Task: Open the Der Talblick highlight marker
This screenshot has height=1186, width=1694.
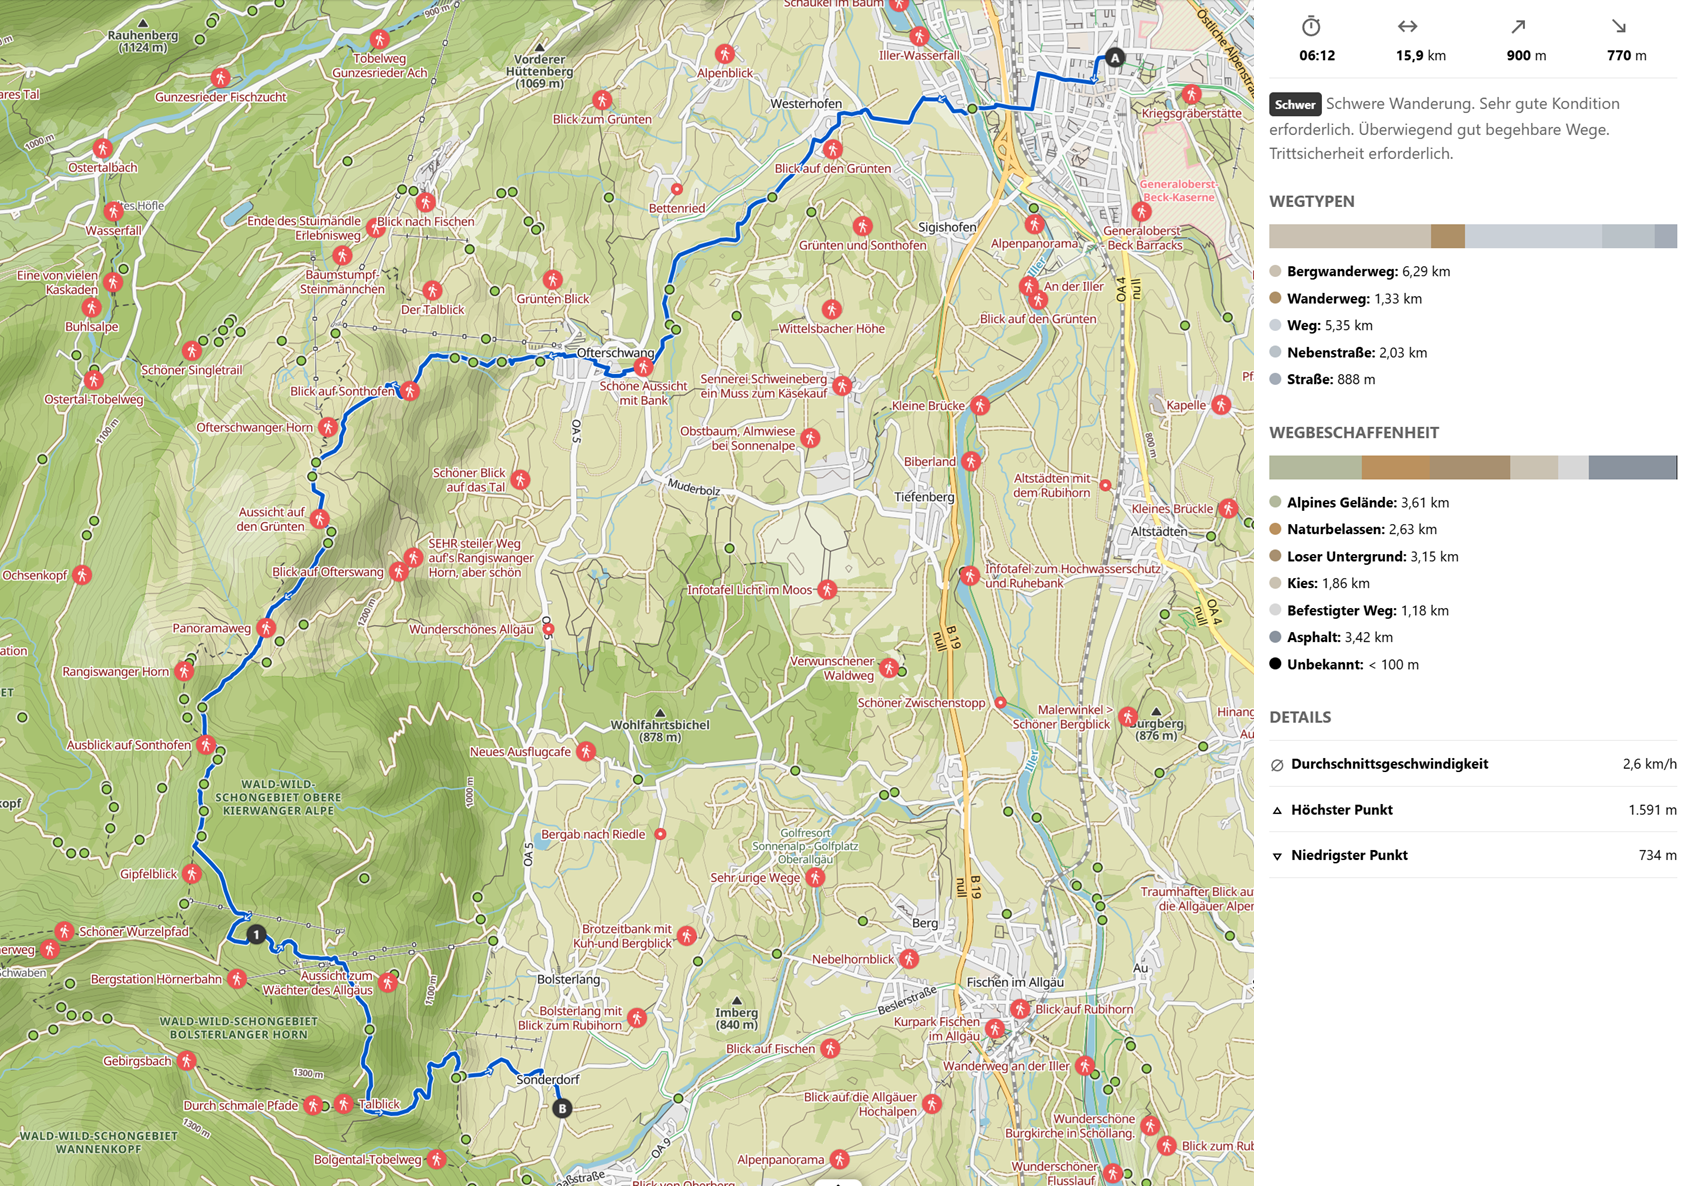Action: coord(432,291)
